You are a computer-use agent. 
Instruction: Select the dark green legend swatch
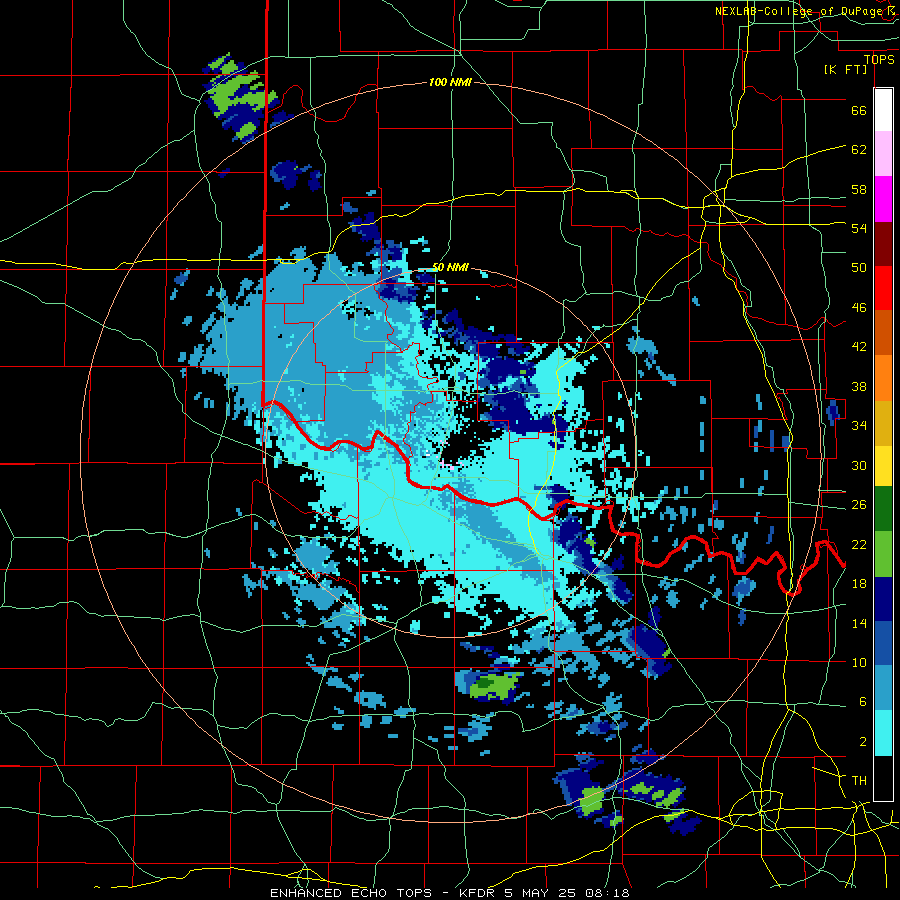tap(883, 509)
